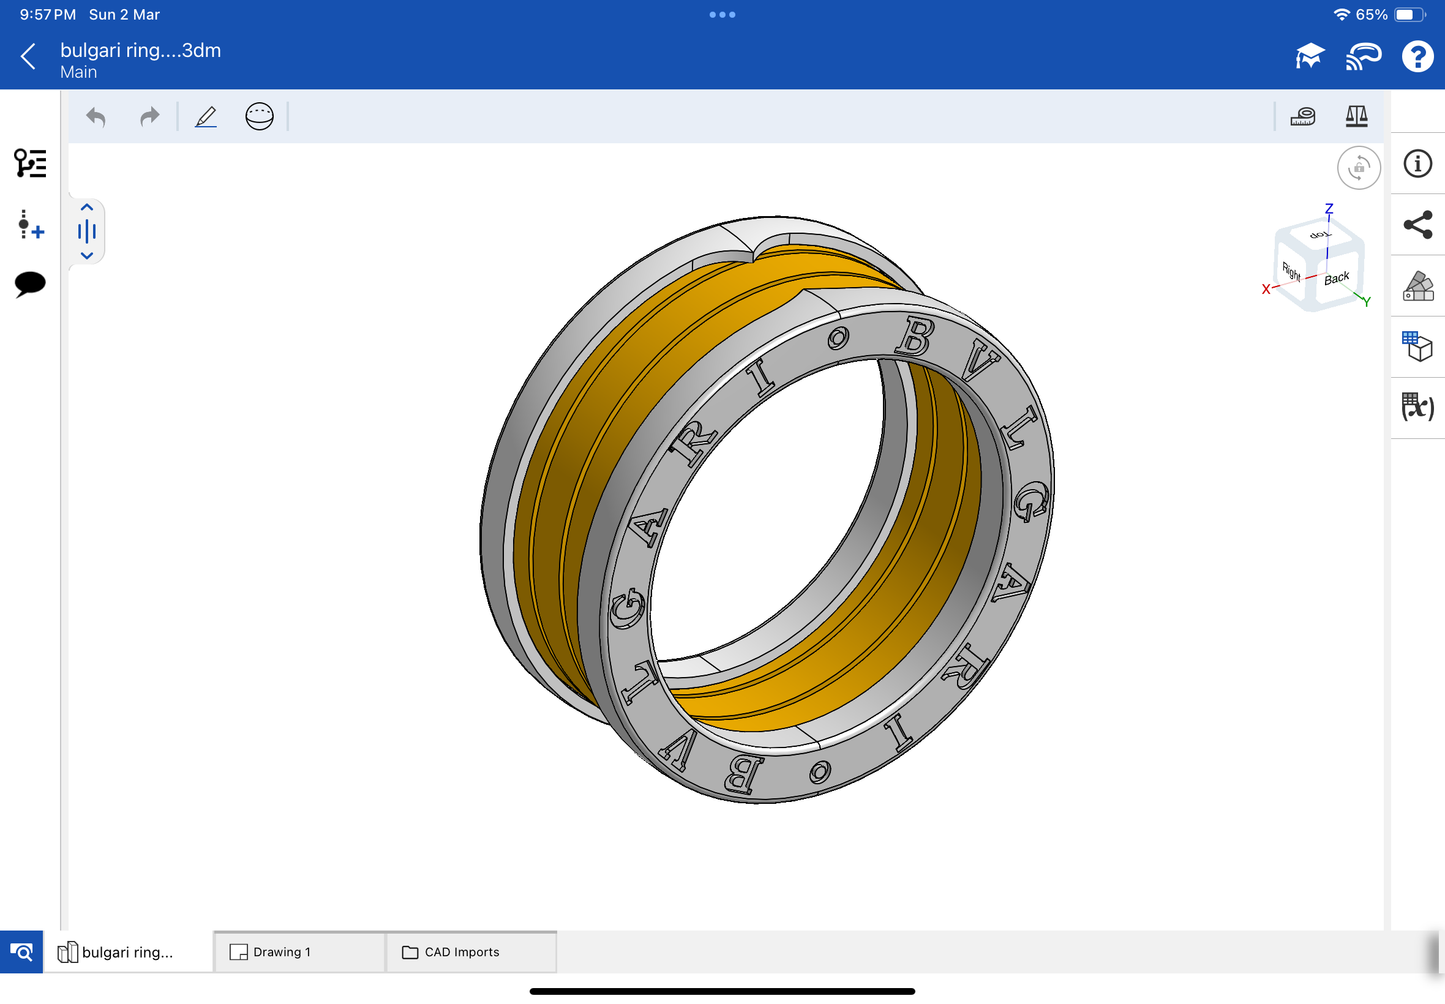1445x1004 pixels.
Task: Open the measure tool
Action: (1303, 117)
